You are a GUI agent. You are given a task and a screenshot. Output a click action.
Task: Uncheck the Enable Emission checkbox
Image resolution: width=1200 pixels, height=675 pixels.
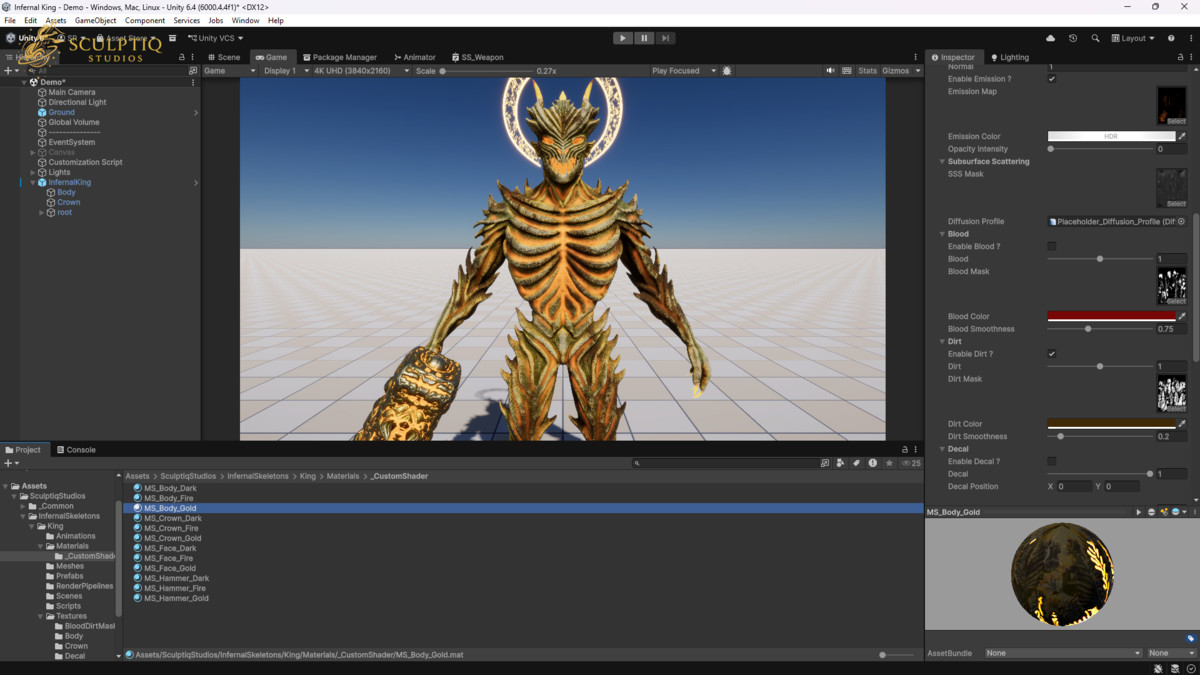(x=1052, y=79)
